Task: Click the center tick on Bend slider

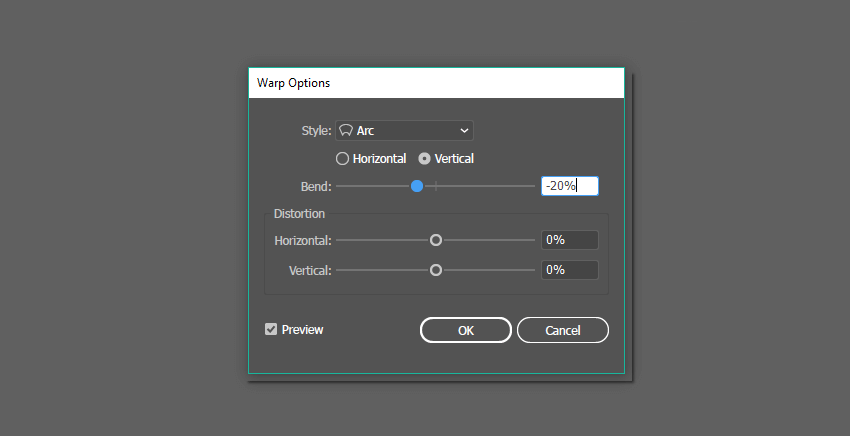Action: click(x=436, y=185)
